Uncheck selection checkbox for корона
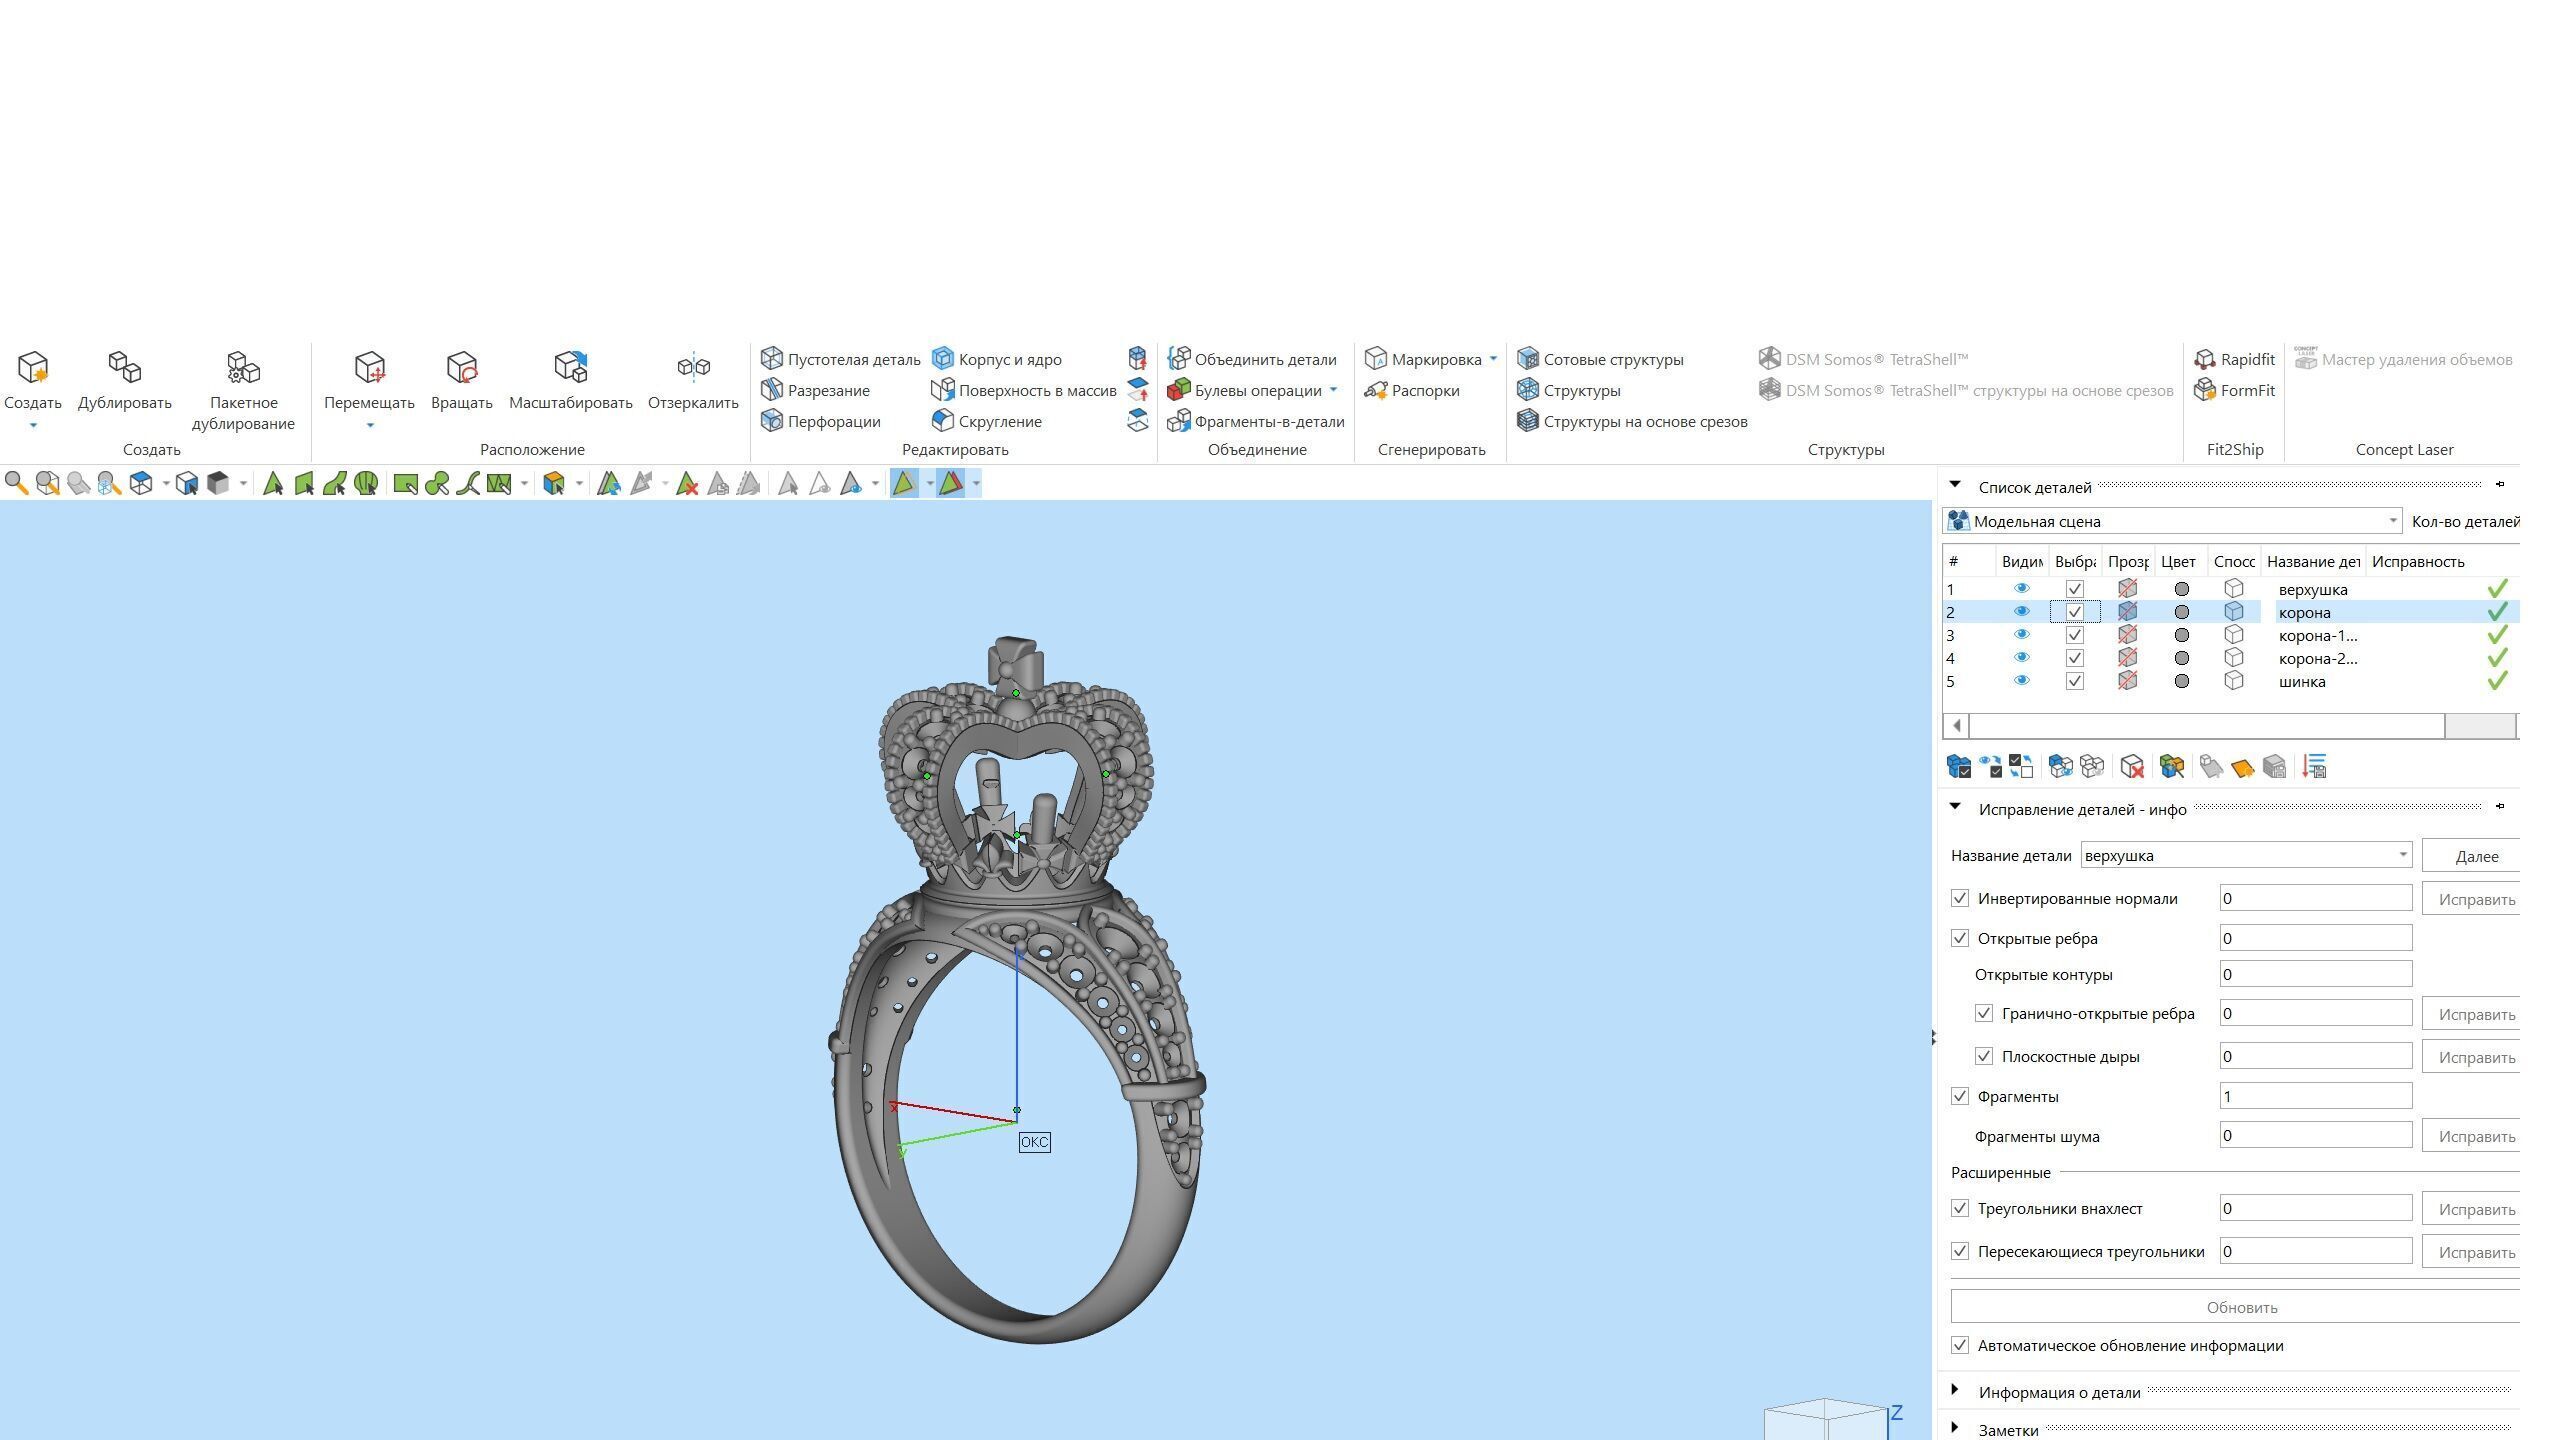 (2075, 612)
